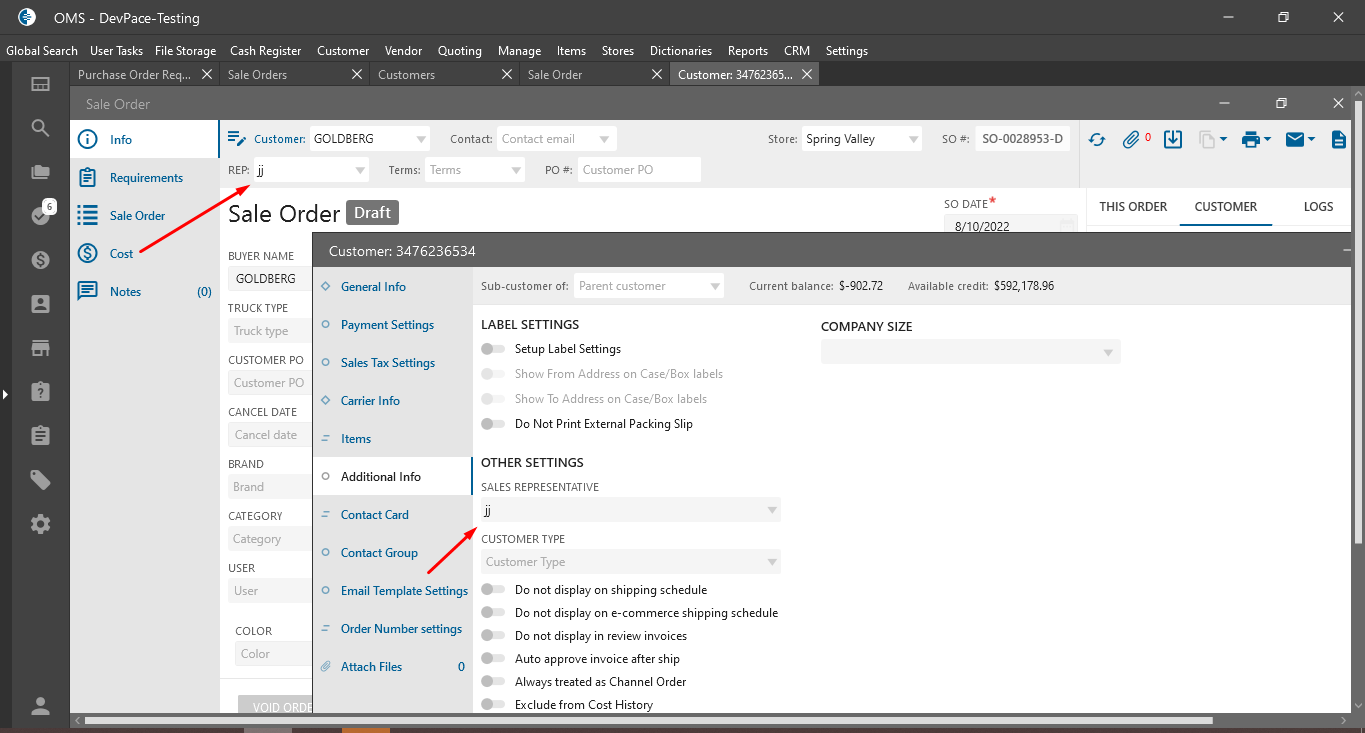Click the download/save arrow icon
This screenshot has height=733, width=1365.
1173,139
